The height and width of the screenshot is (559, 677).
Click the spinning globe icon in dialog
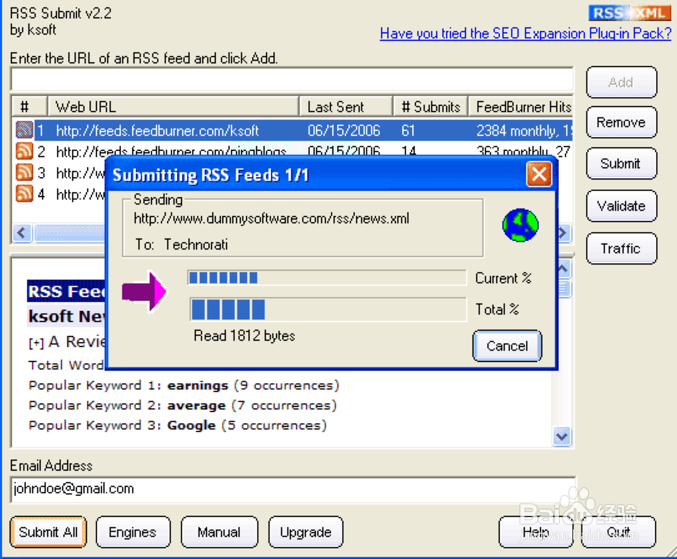click(520, 225)
